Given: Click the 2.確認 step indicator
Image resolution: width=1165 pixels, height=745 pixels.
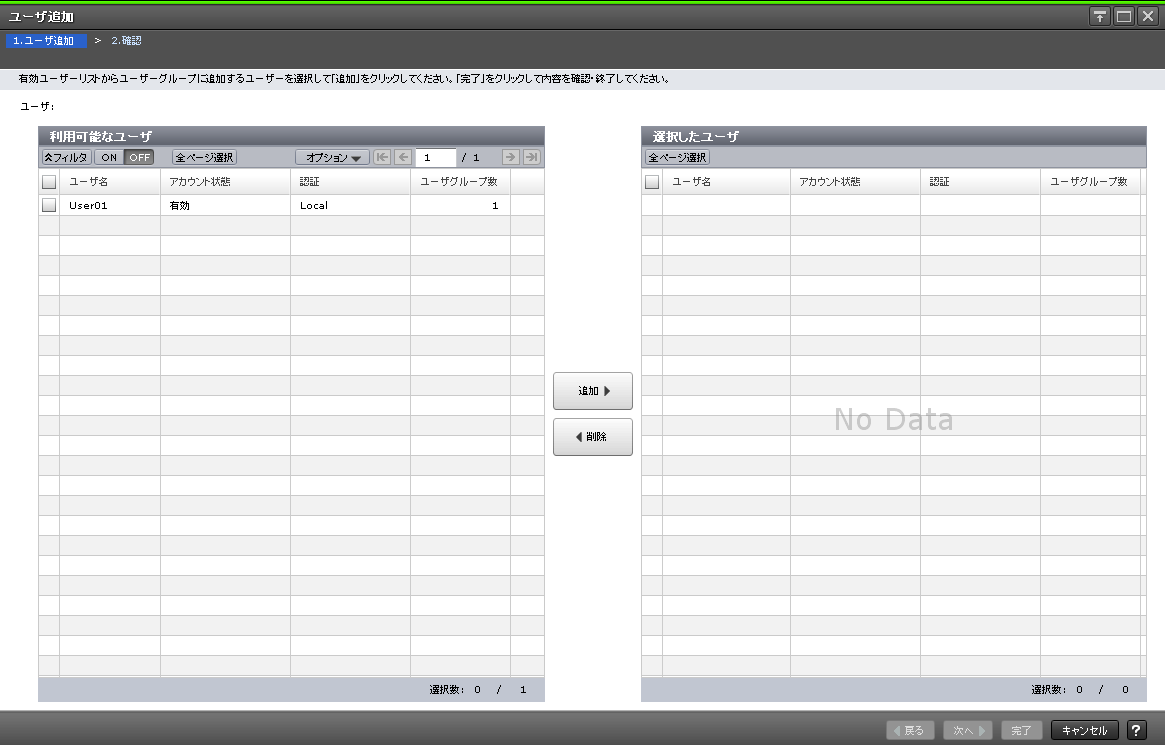Looking at the screenshot, I should tap(127, 40).
